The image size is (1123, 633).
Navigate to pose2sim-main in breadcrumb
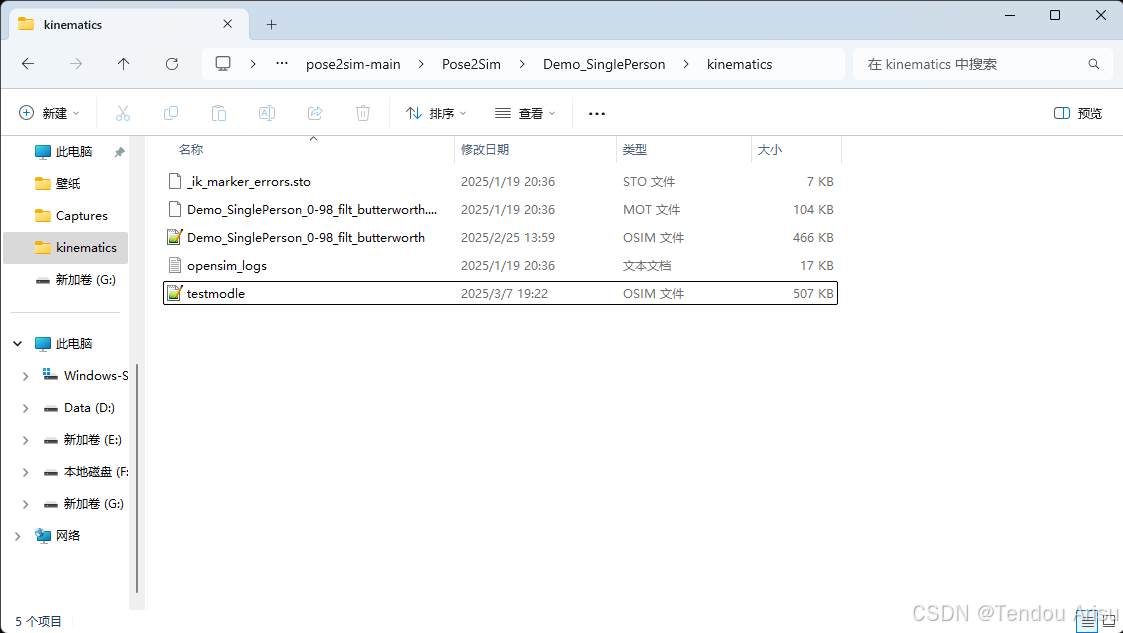[353, 64]
